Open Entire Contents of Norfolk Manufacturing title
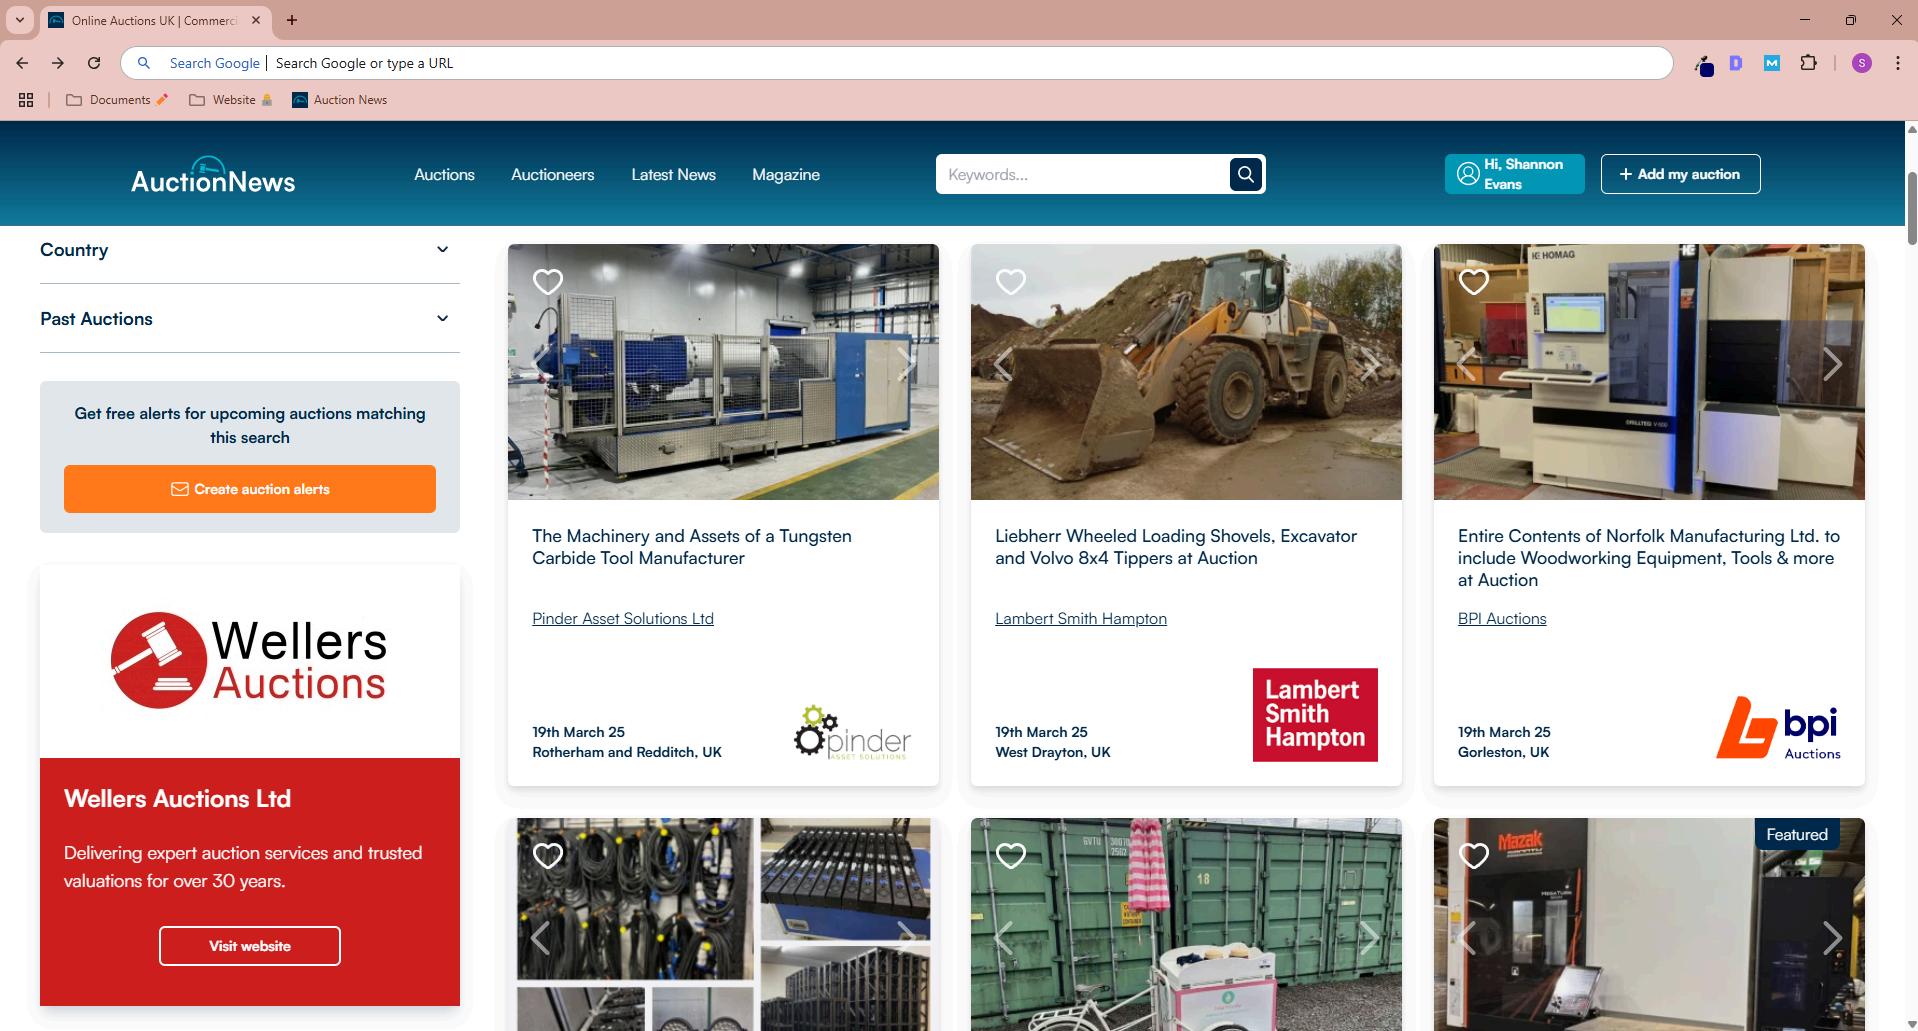Image resolution: width=1918 pixels, height=1031 pixels. click(x=1649, y=558)
